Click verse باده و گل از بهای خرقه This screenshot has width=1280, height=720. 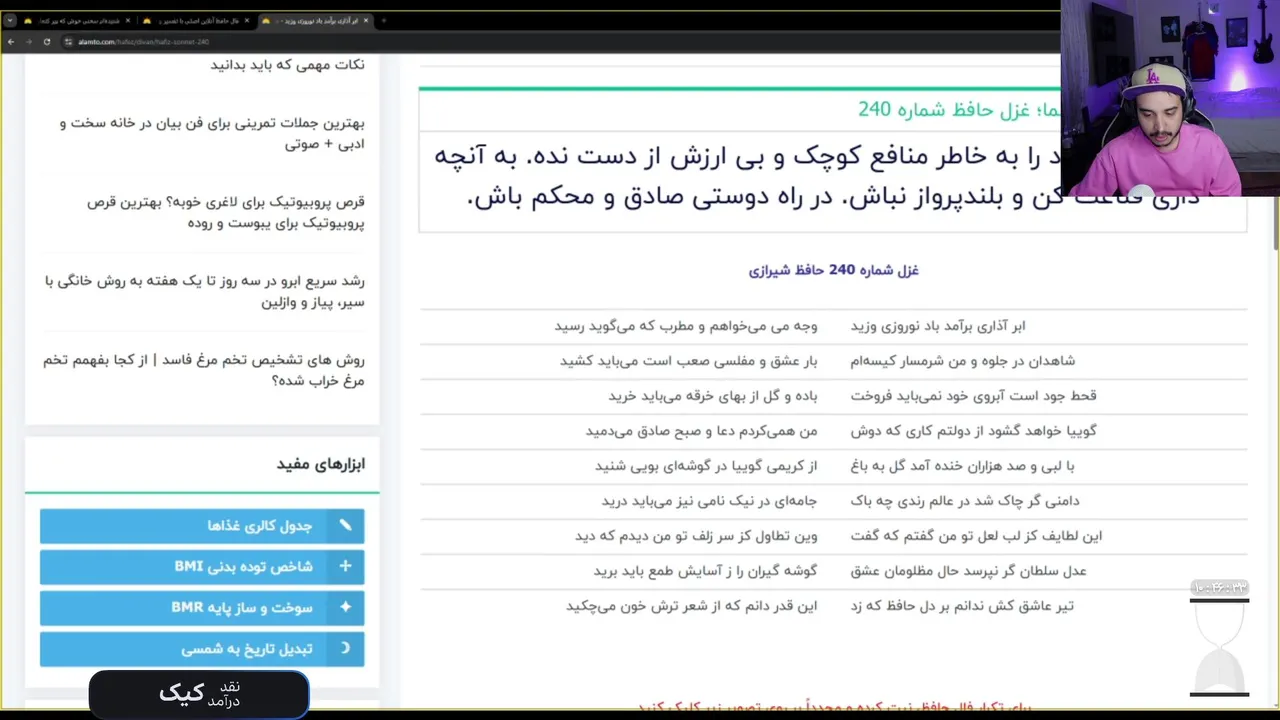click(713, 396)
